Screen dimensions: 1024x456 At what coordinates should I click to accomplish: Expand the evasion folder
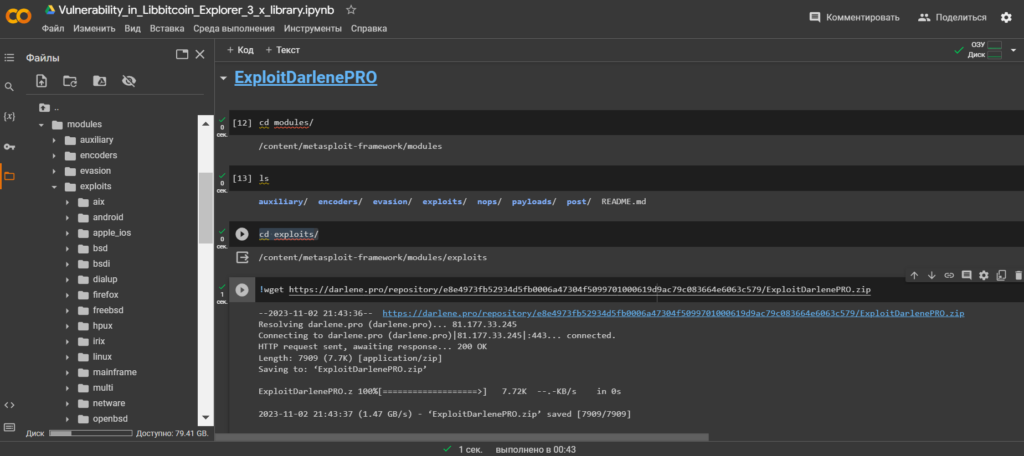coord(54,171)
